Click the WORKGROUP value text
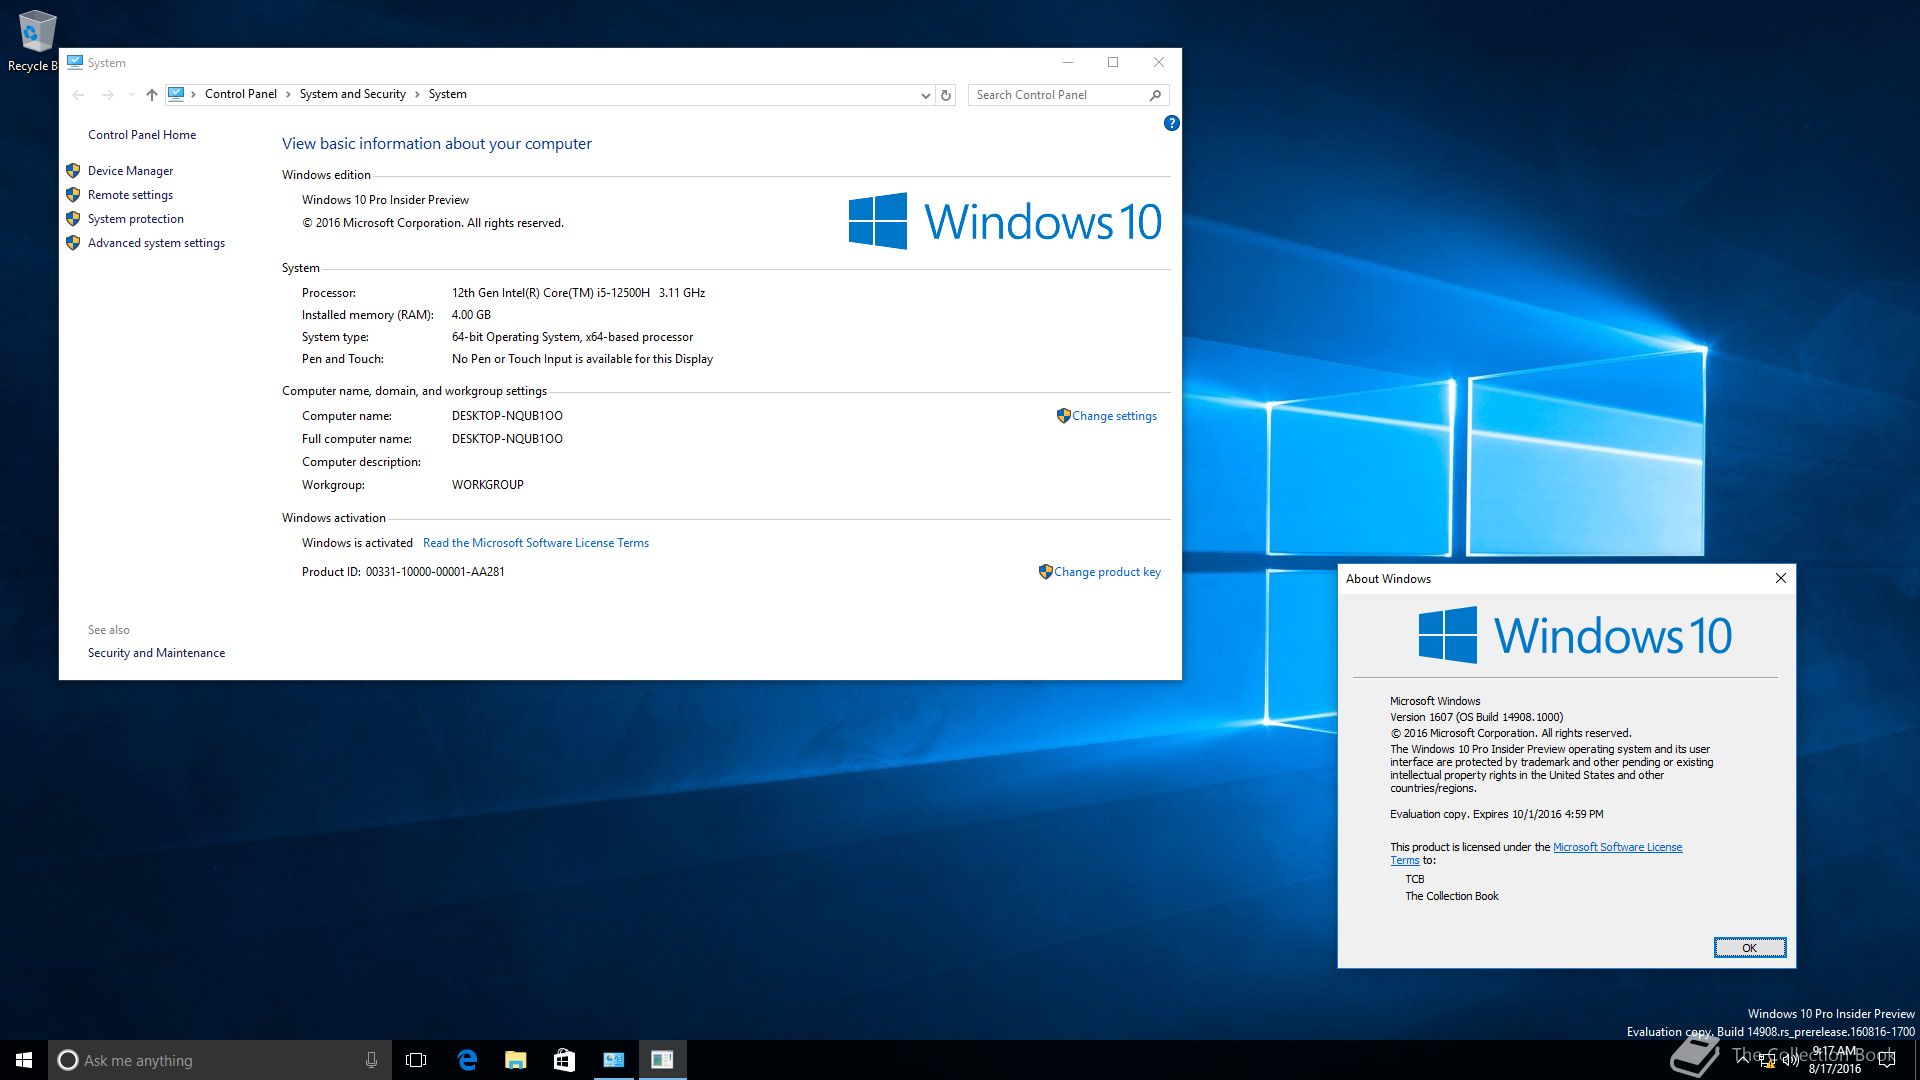Screen dimensions: 1920x1080 point(487,485)
